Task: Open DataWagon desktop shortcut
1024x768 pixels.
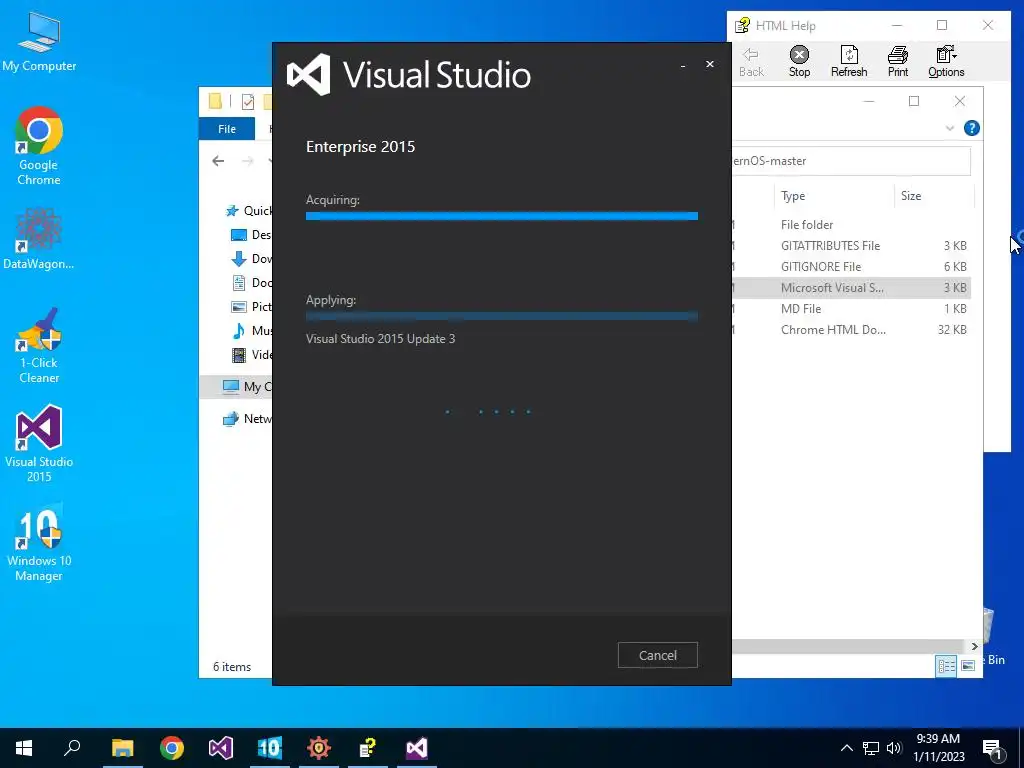Action: pyautogui.click(x=39, y=239)
